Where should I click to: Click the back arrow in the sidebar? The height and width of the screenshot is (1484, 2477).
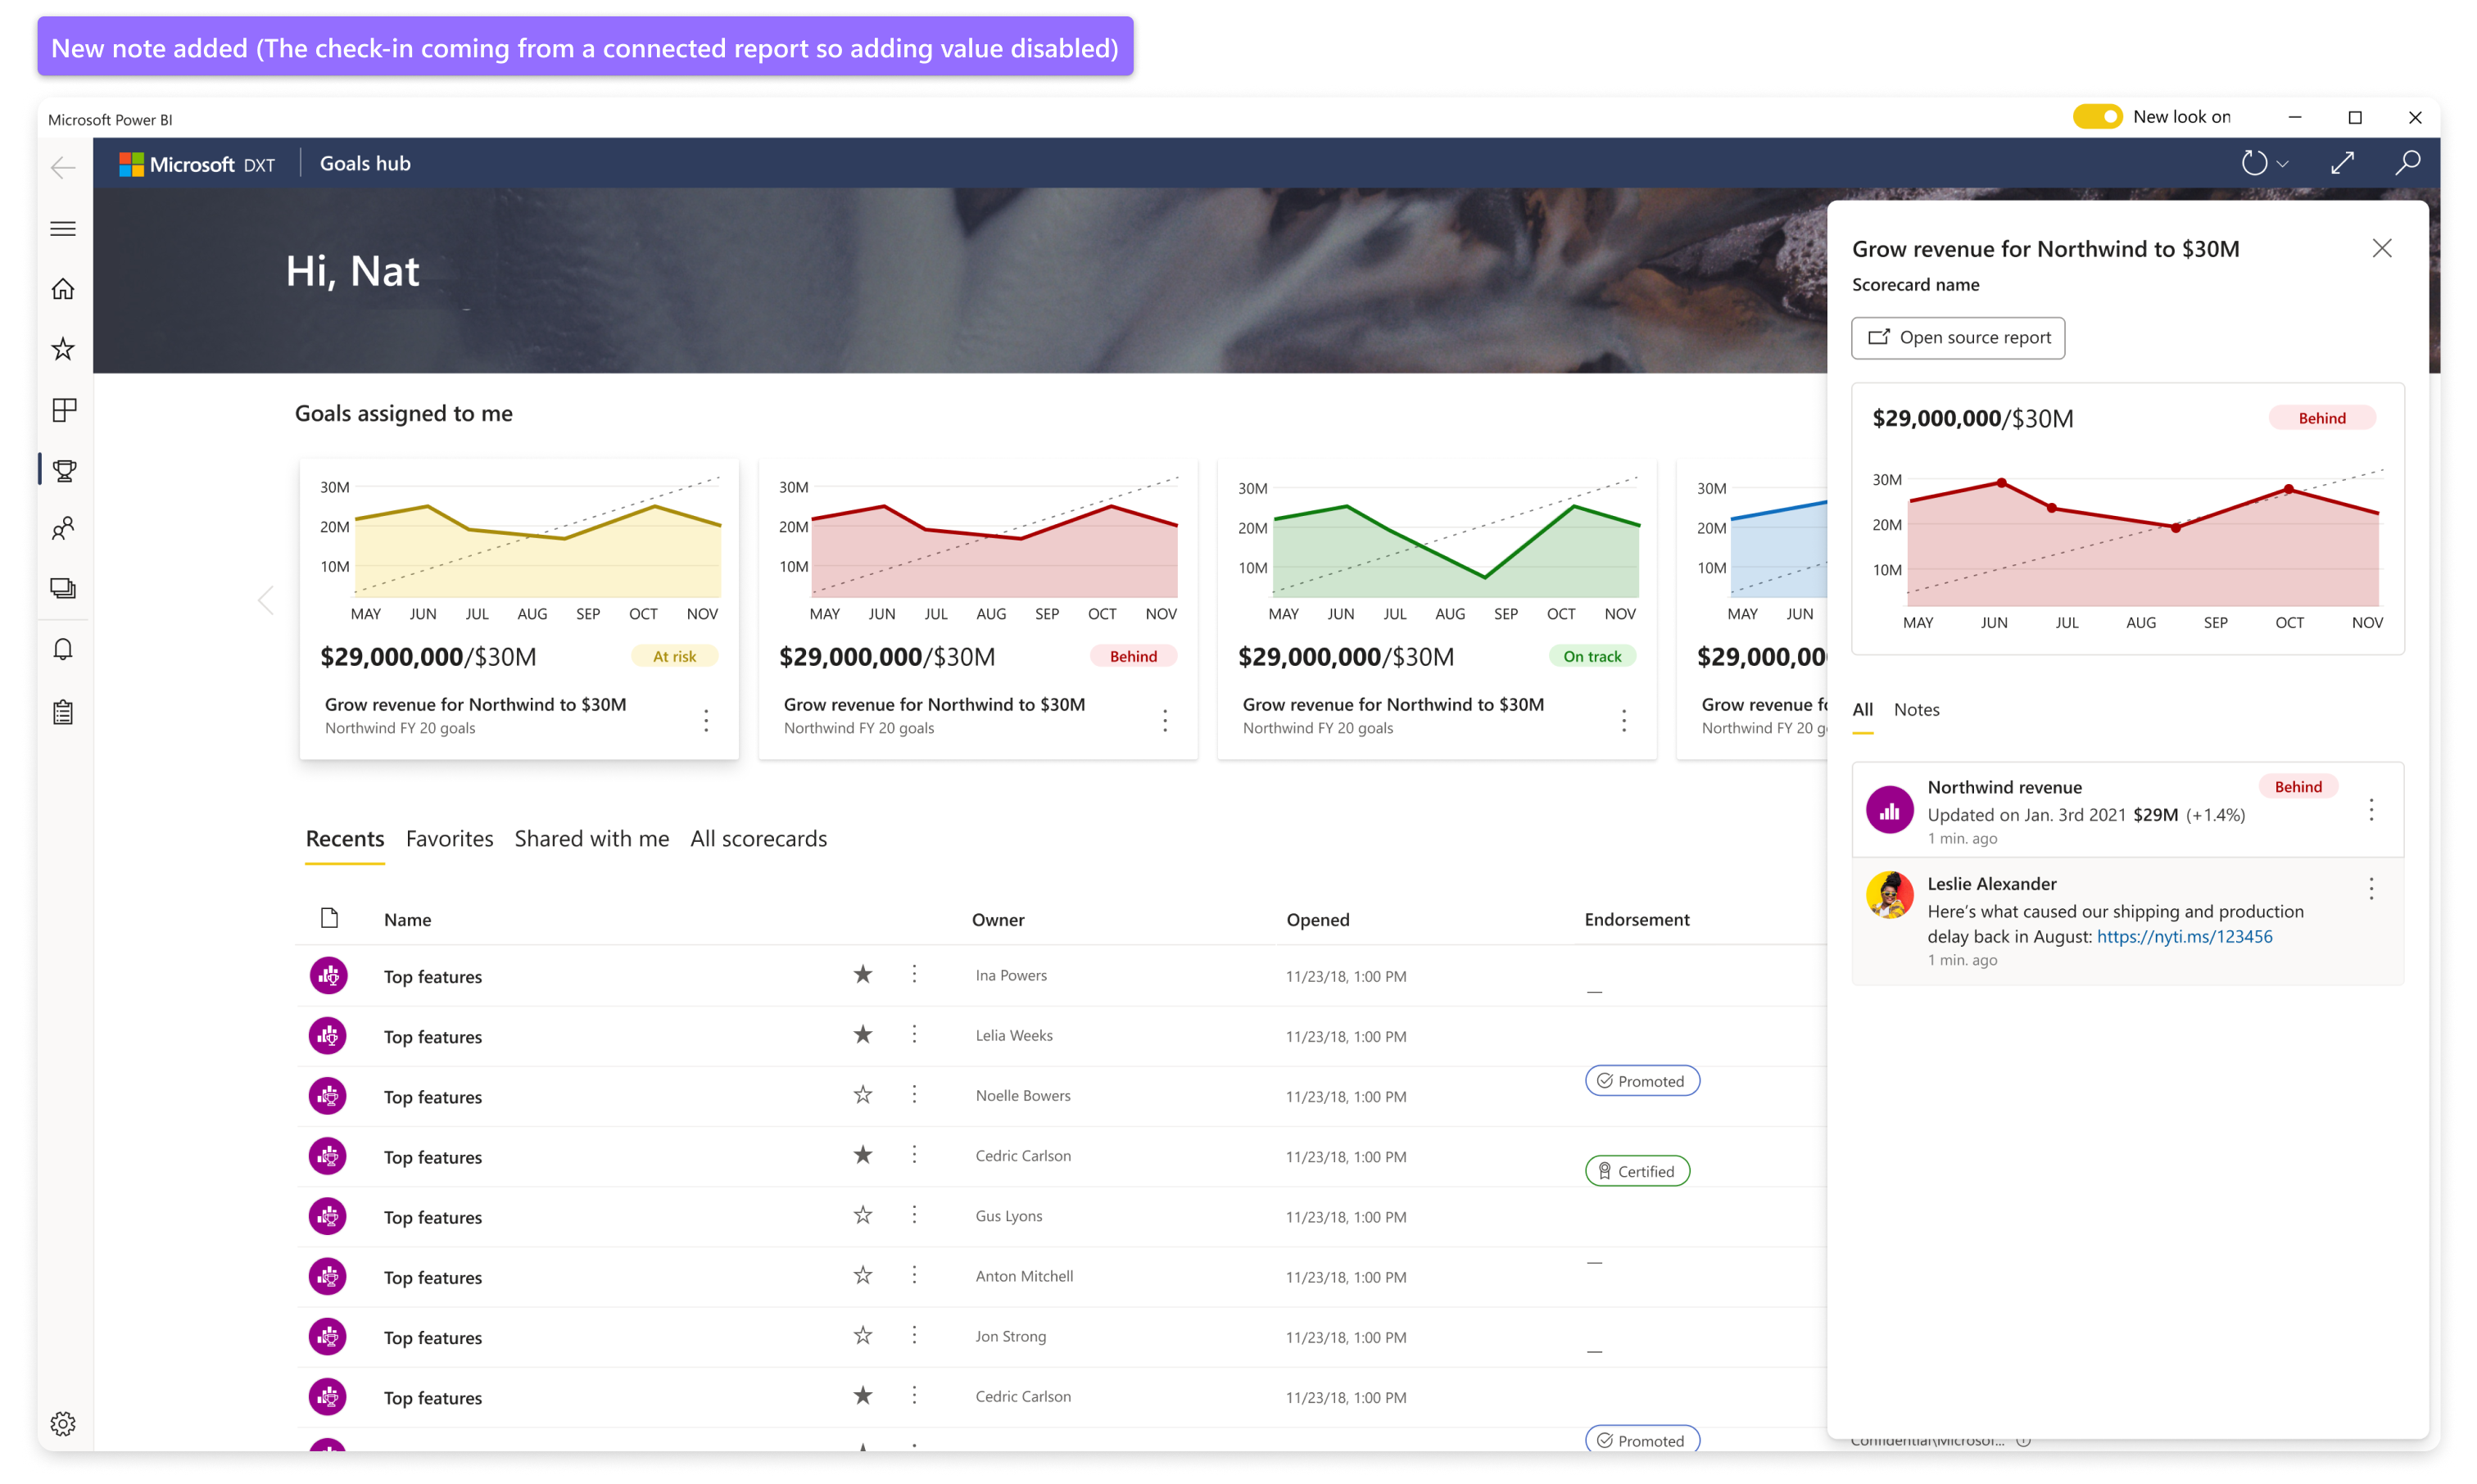point(63,167)
